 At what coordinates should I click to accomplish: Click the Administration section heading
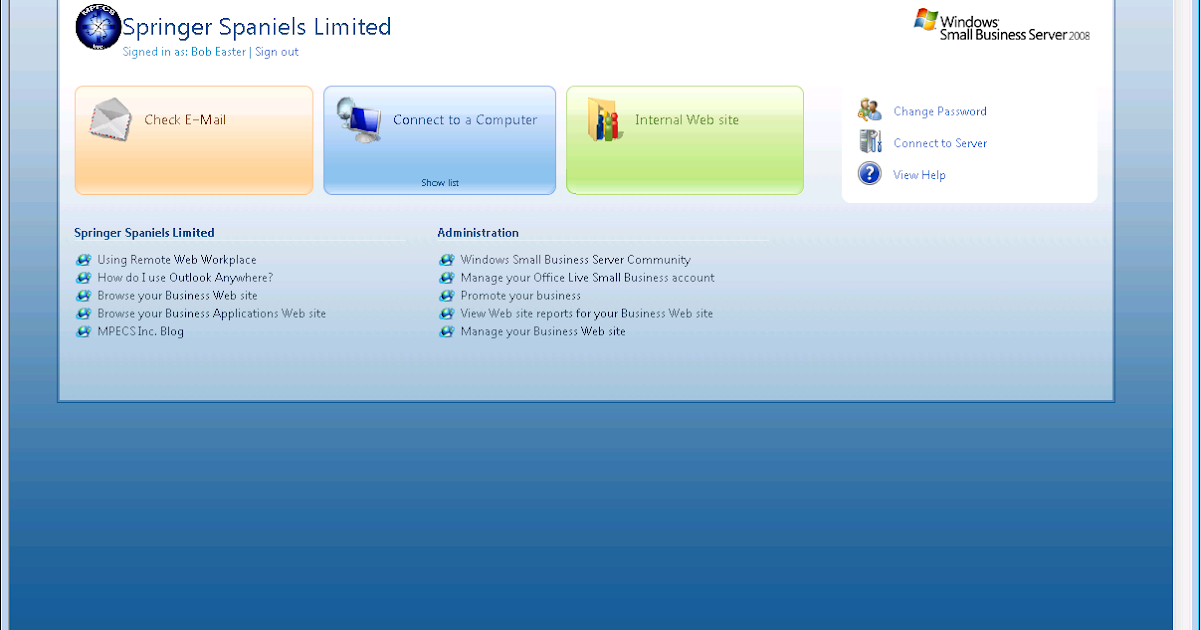pyautogui.click(x=478, y=233)
